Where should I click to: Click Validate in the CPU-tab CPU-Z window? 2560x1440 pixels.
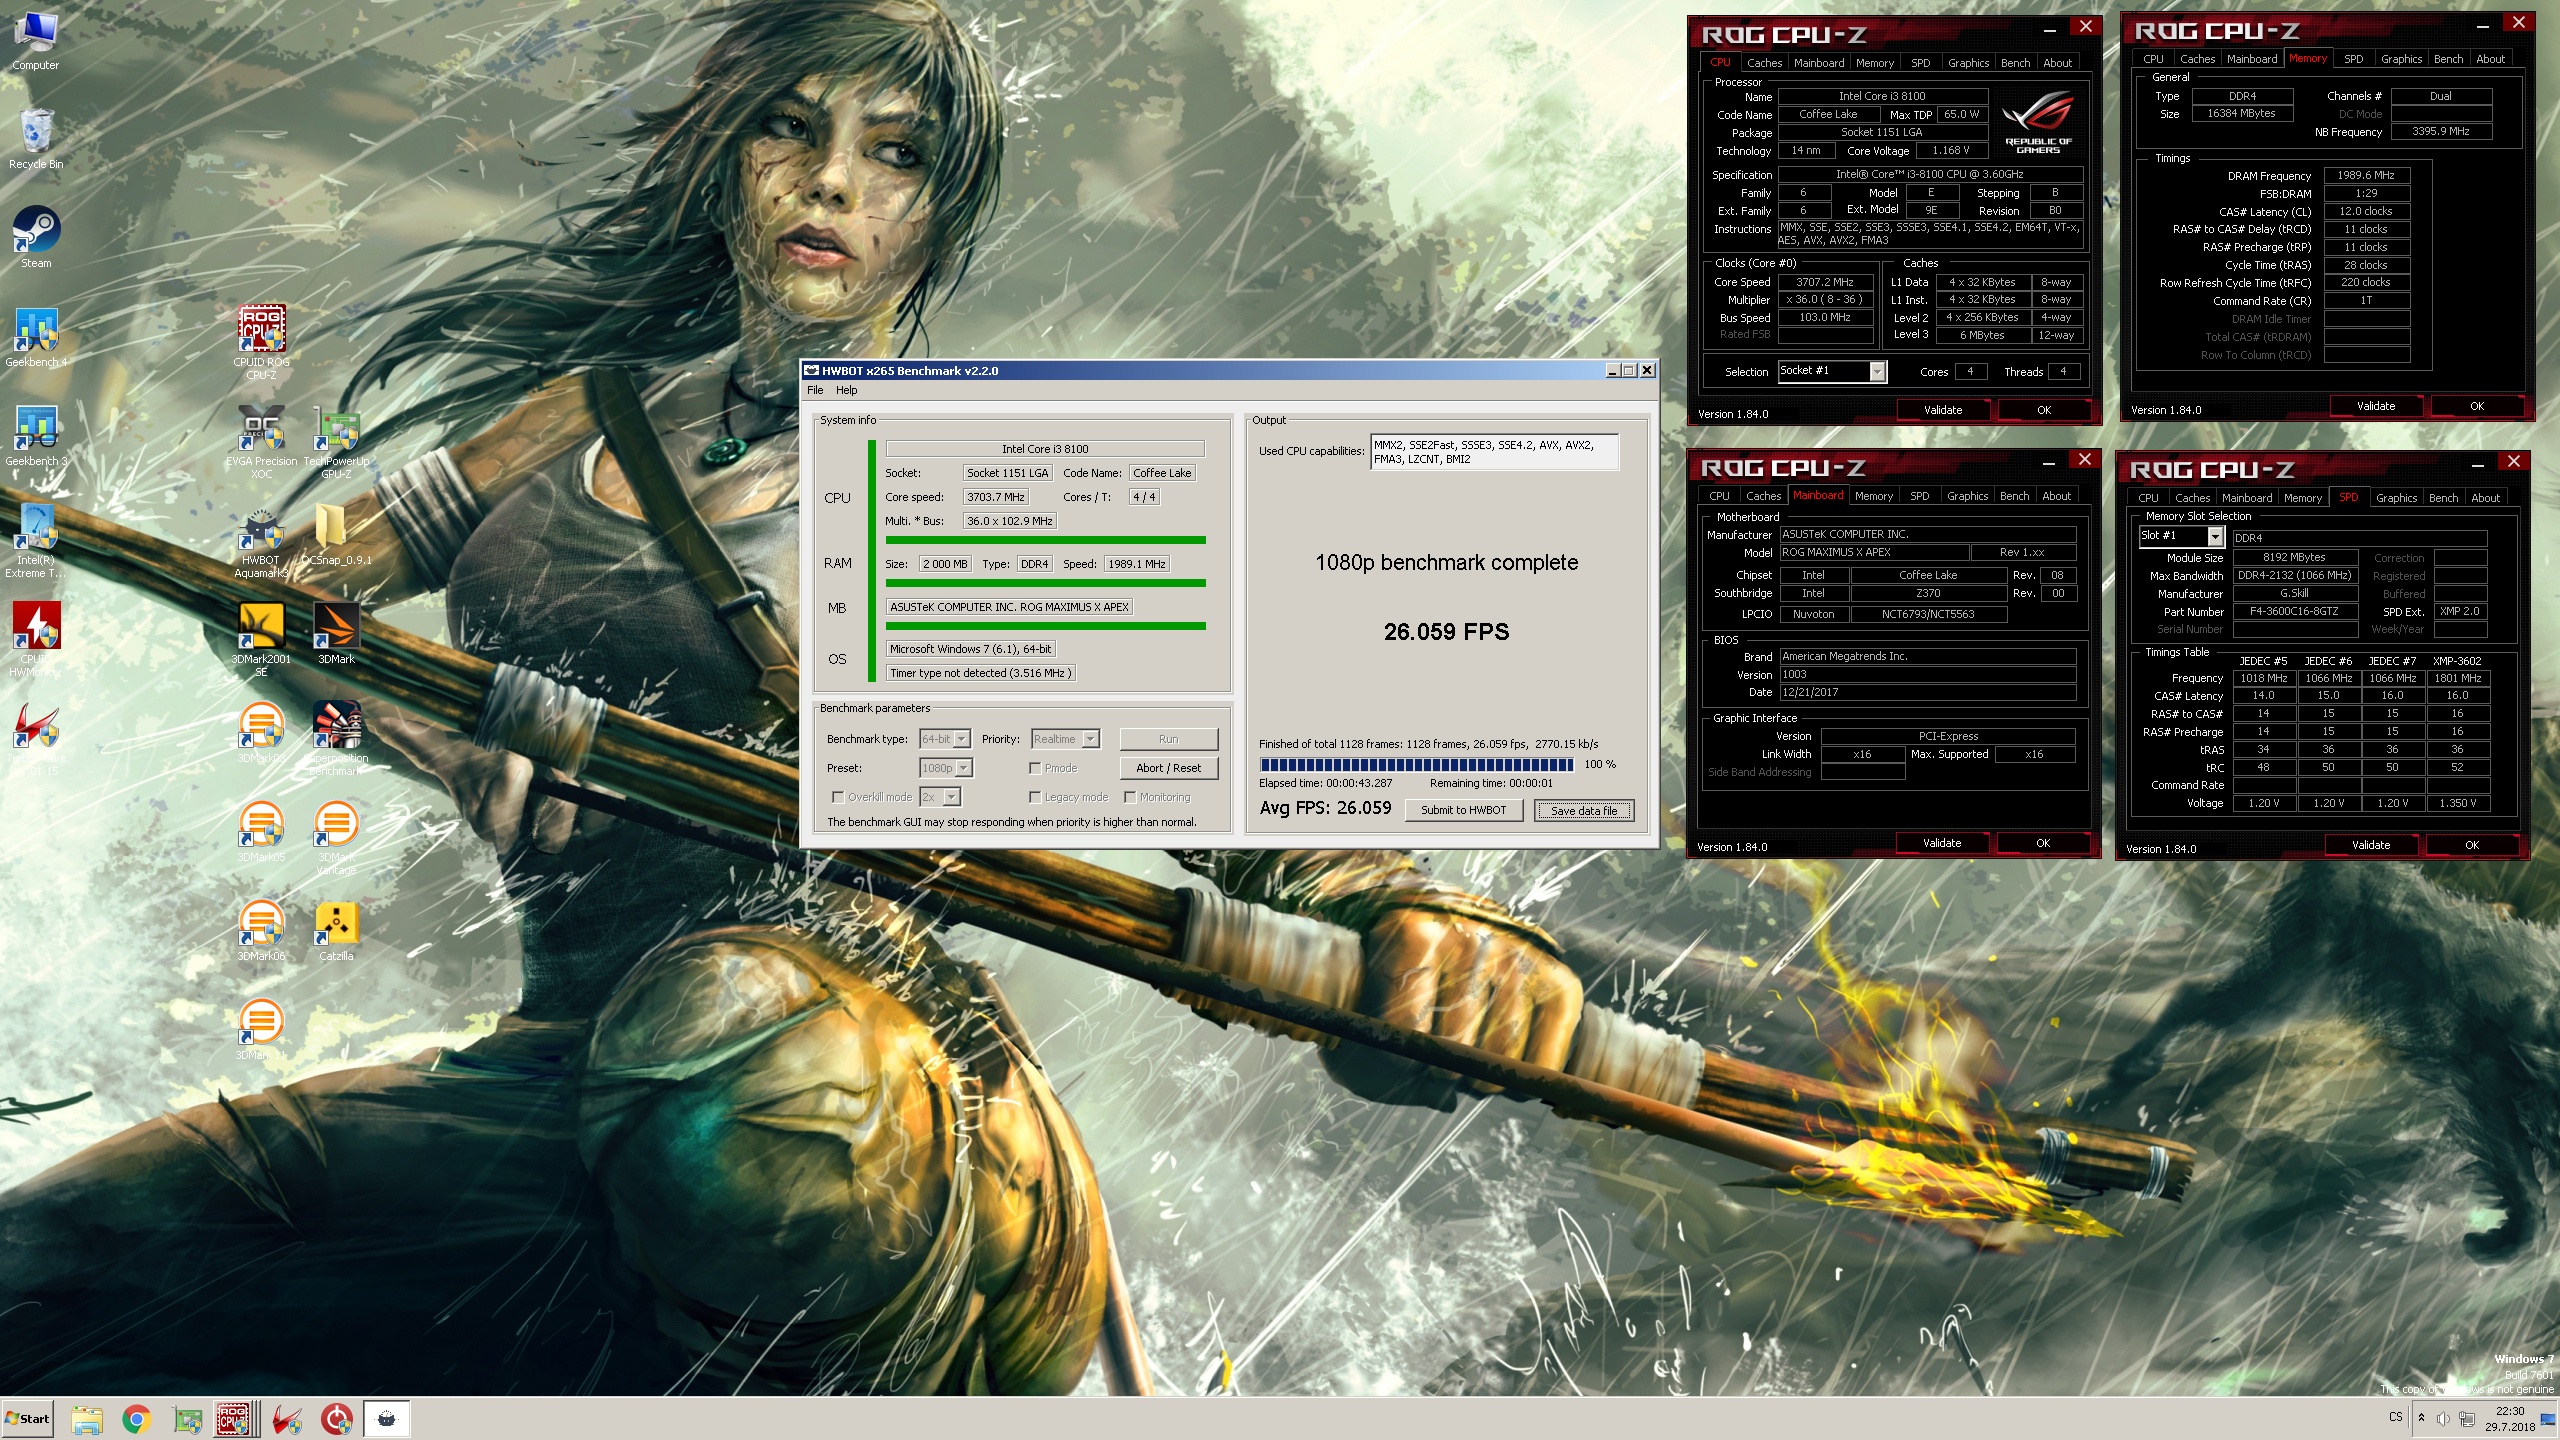1942,410
